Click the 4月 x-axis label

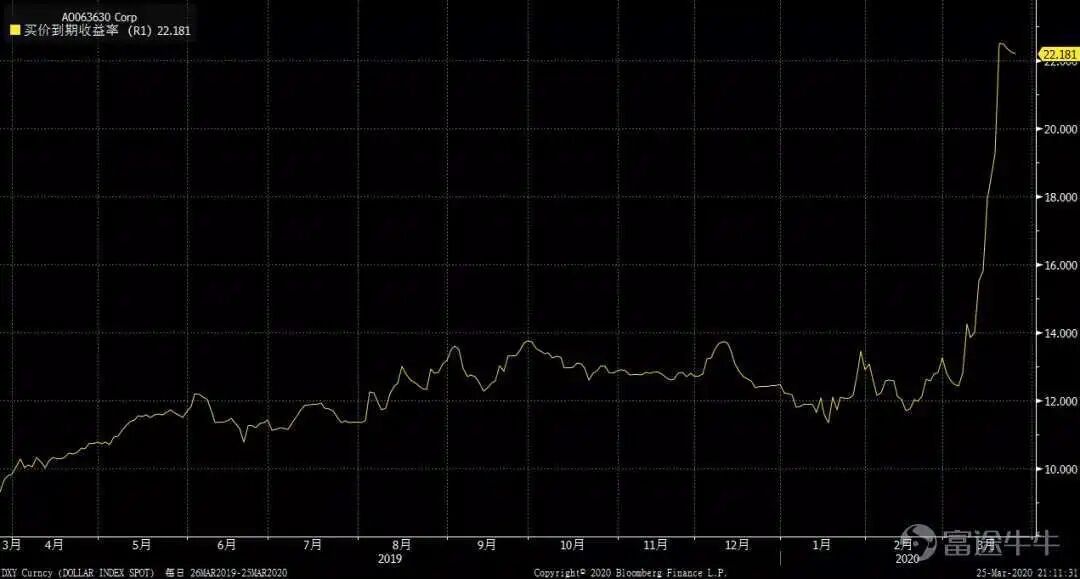tap(54, 545)
